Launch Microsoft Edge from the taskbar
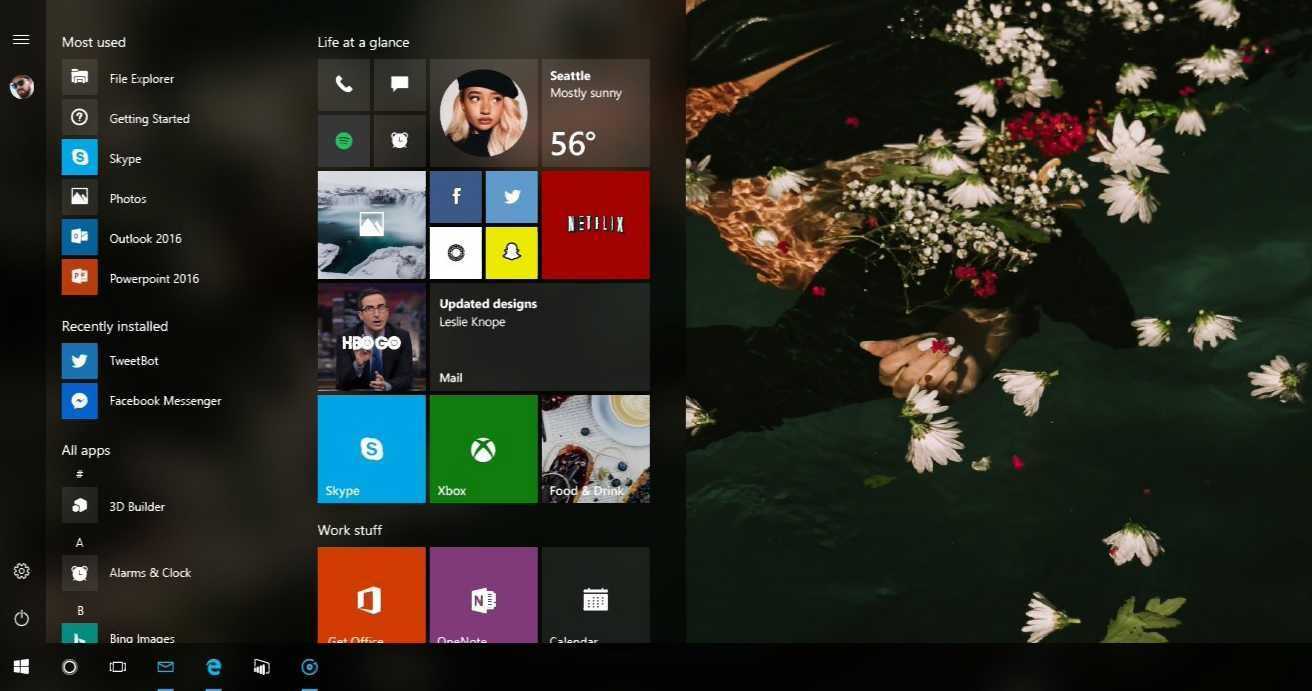Image resolution: width=1312 pixels, height=691 pixels. point(213,667)
